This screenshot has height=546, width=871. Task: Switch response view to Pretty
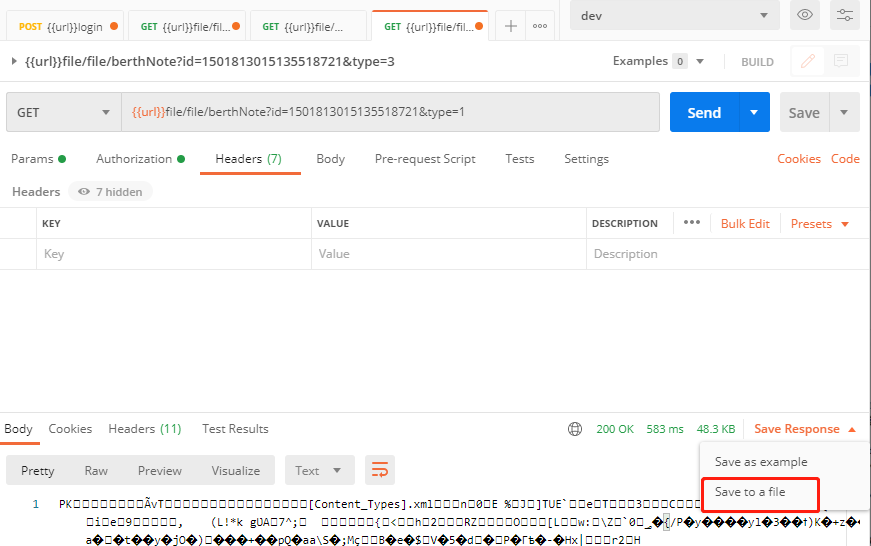pos(37,470)
